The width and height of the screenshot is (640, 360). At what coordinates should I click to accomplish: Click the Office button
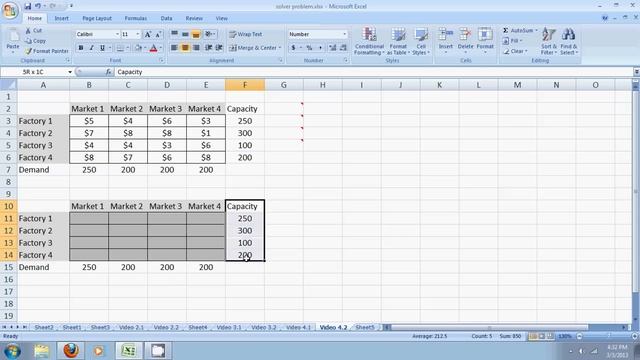pos(10,10)
